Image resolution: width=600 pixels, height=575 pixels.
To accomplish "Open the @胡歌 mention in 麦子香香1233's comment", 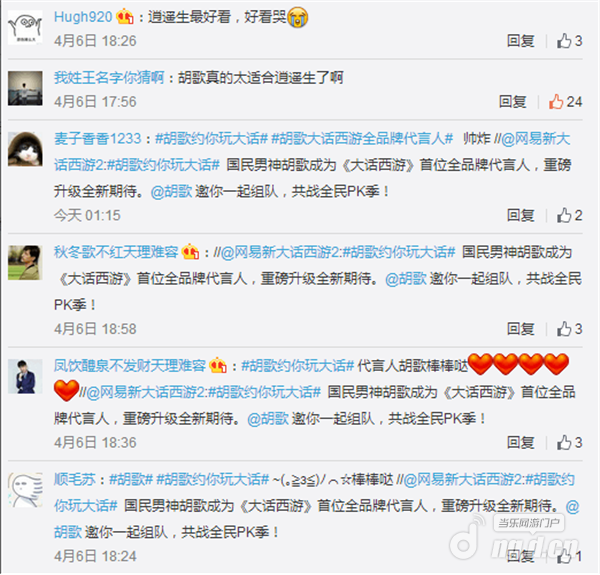I will click(171, 191).
